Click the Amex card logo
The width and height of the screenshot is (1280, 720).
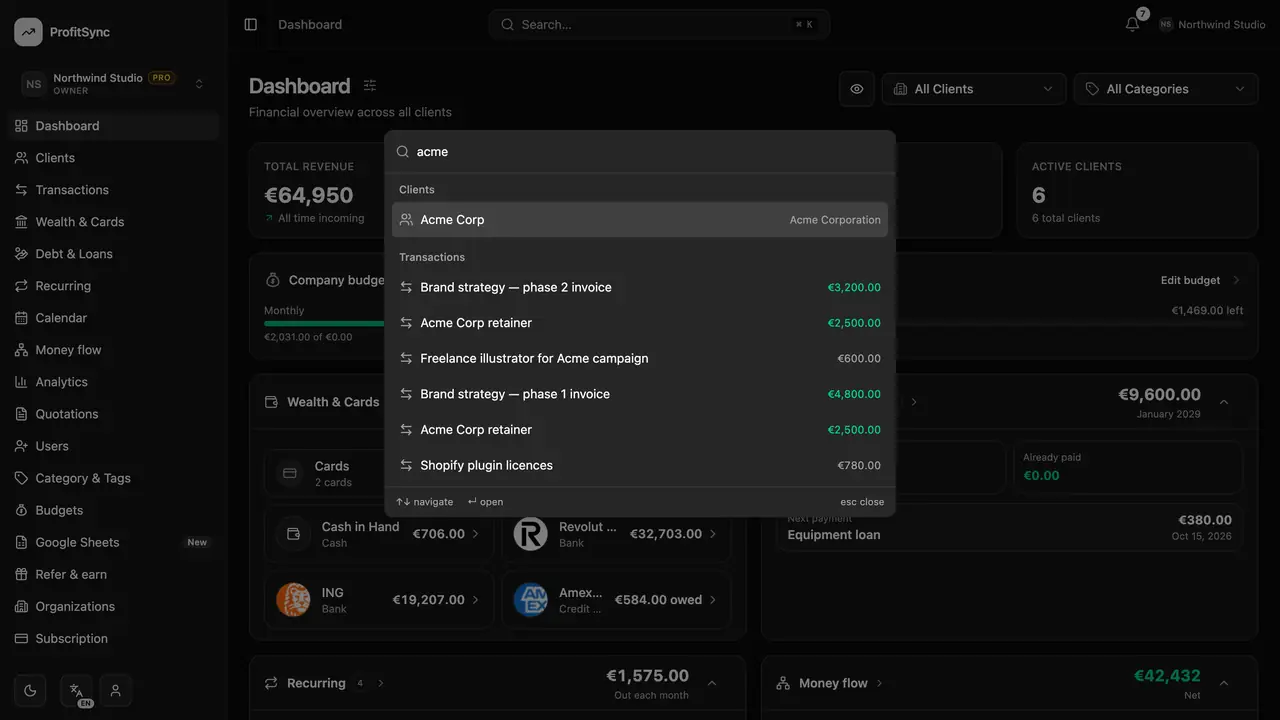[530, 600]
